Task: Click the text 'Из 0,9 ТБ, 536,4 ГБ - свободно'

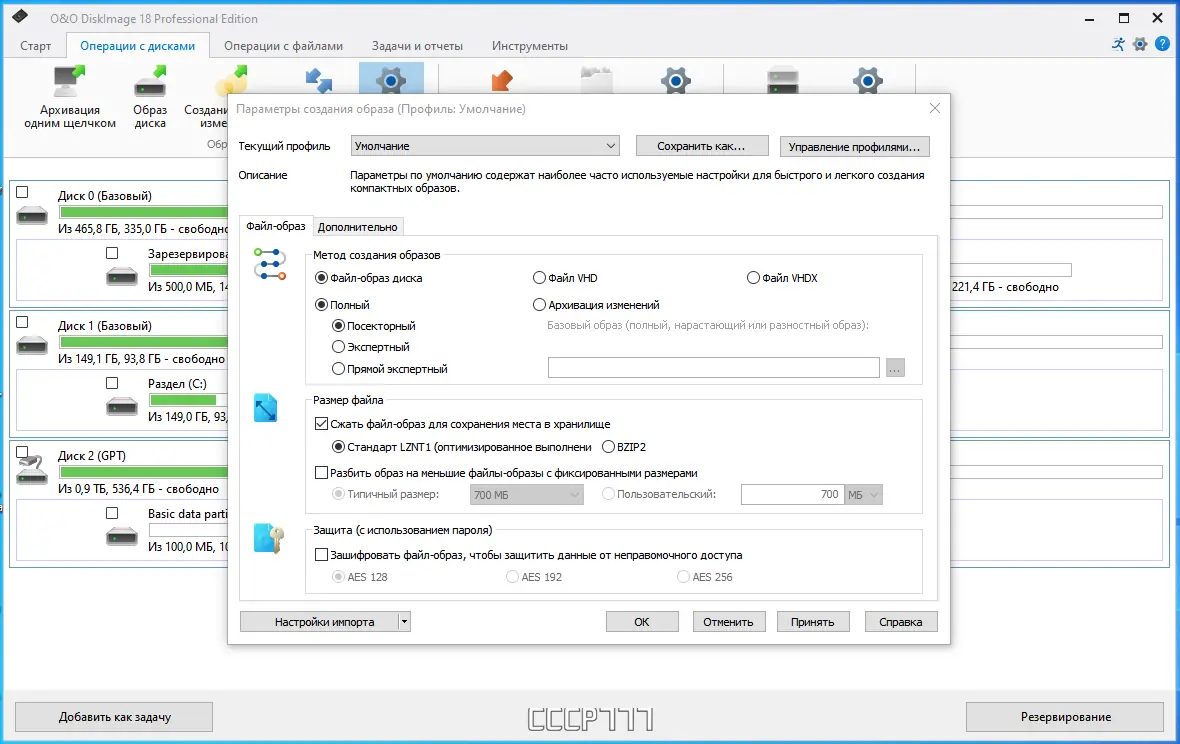Action: coord(138,489)
